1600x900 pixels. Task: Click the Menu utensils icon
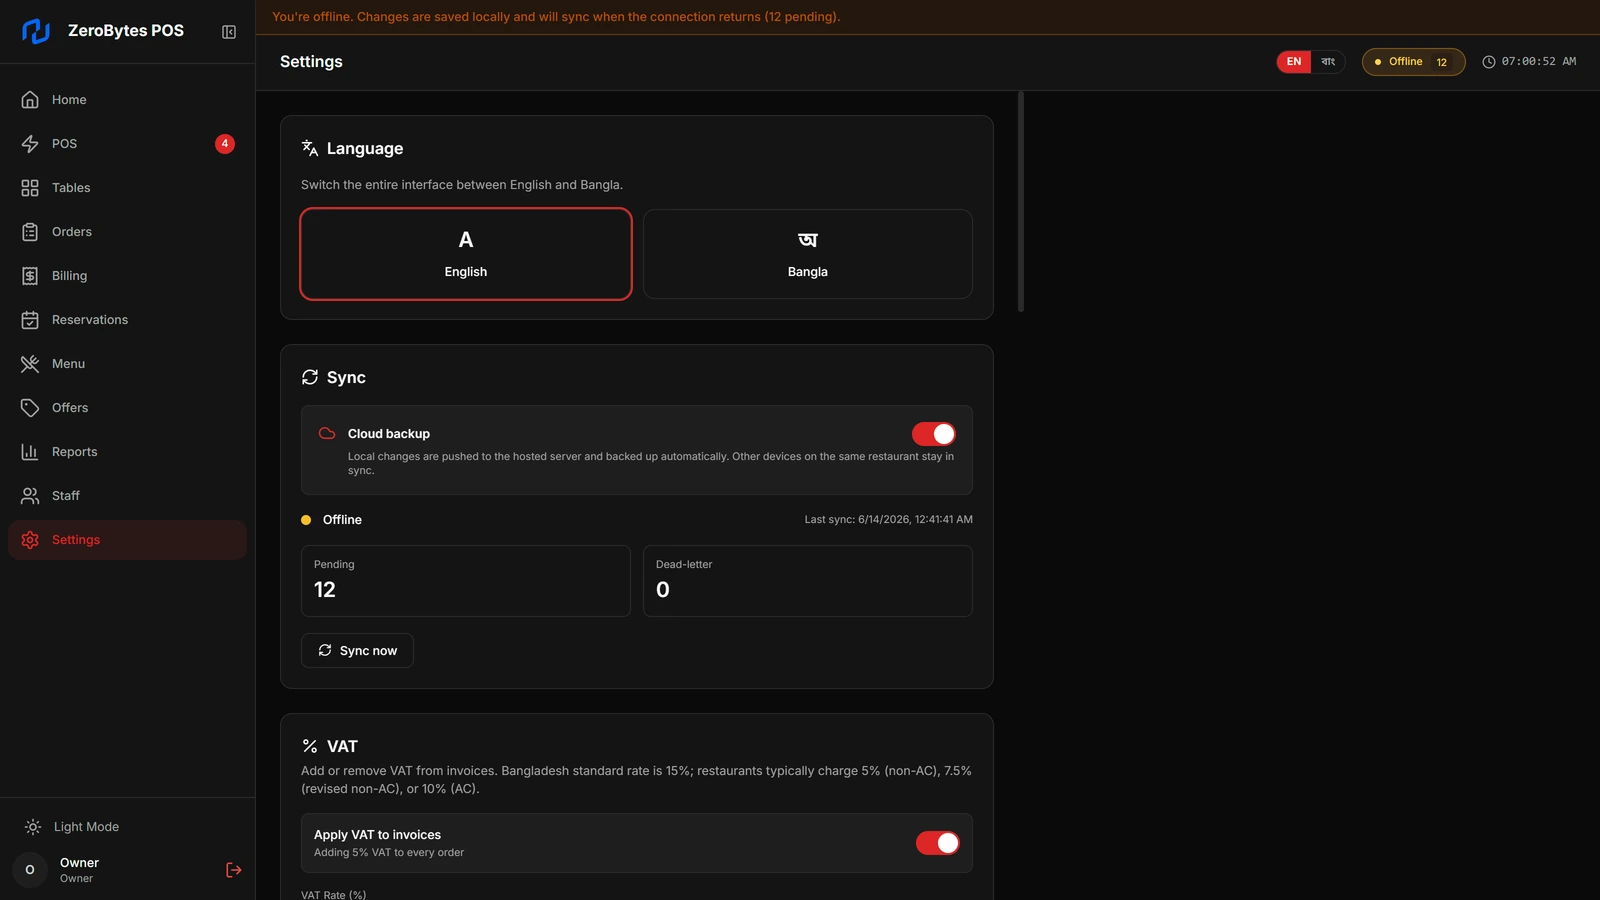coord(30,364)
